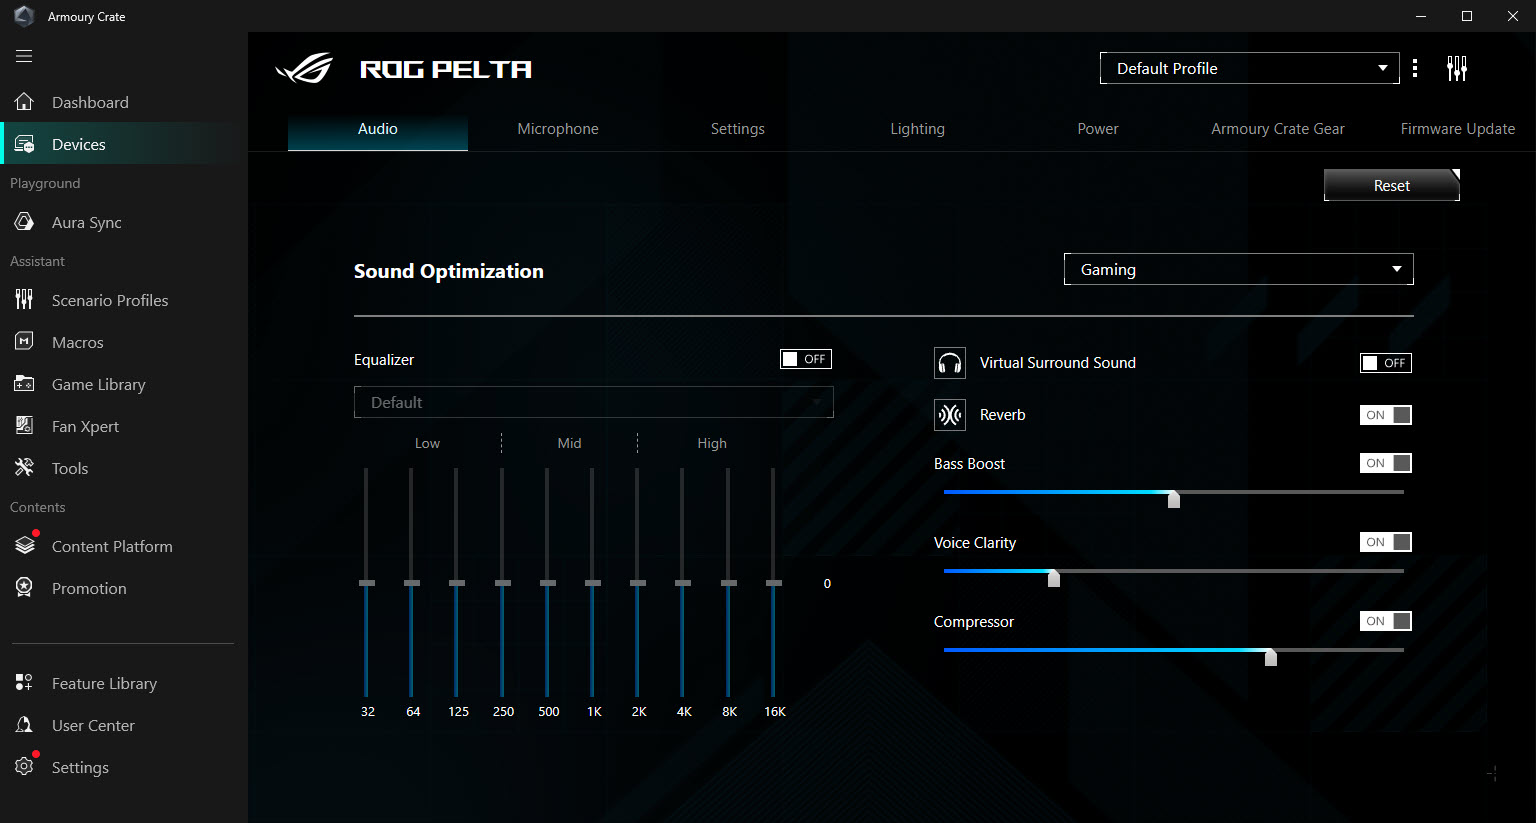The image size is (1536, 823).
Task: Click the 125 Hz equalizer band handle
Action: (x=457, y=583)
